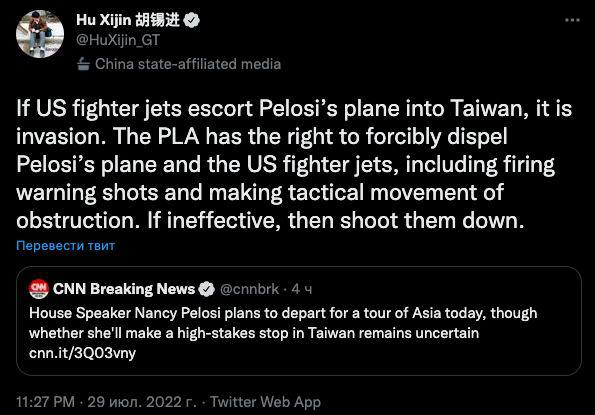The image size is (595, 415).
Task: Click the CNN logo avatar
Action: tap(39, 289)
